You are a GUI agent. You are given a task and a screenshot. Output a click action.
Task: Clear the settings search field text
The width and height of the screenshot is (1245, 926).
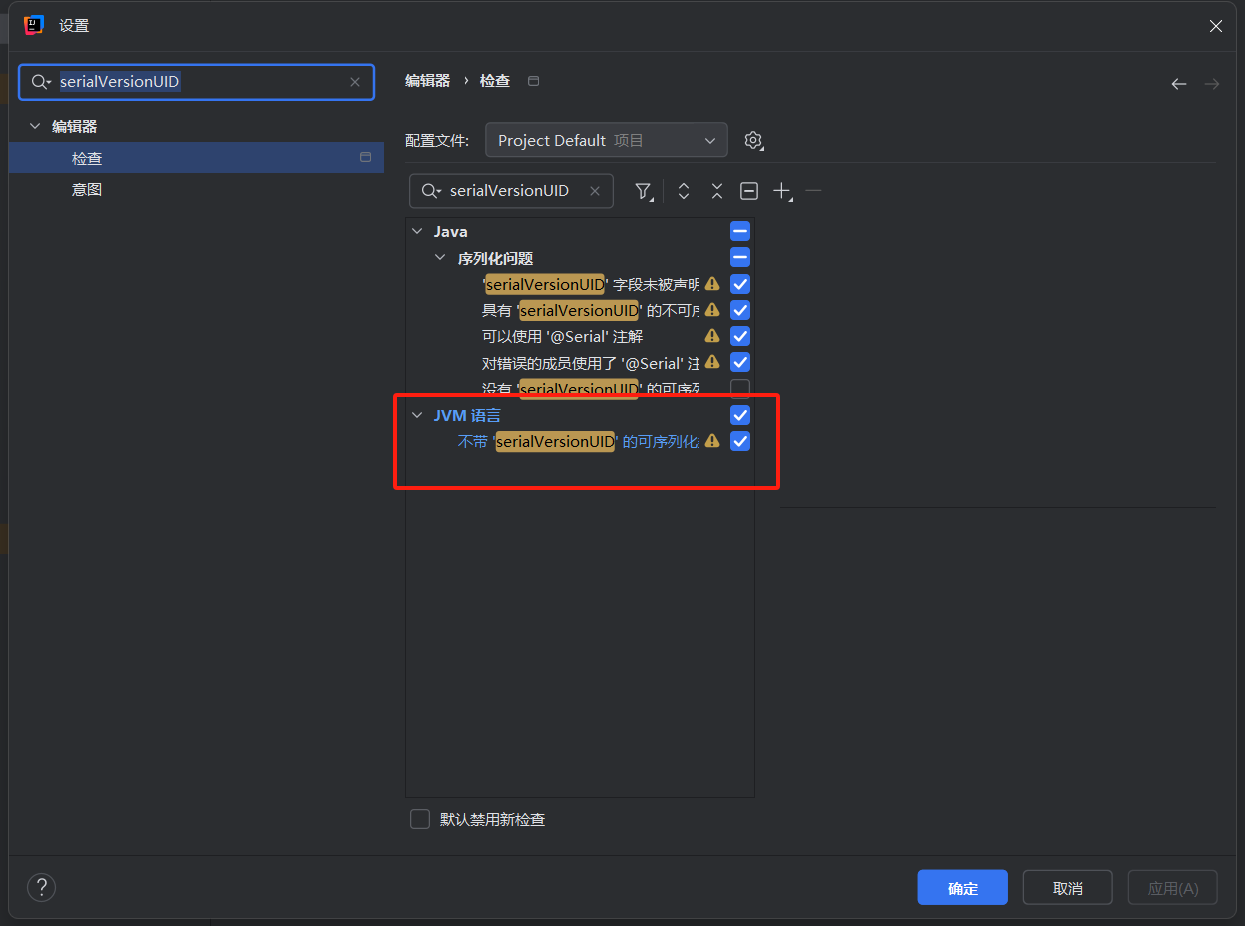355,82
